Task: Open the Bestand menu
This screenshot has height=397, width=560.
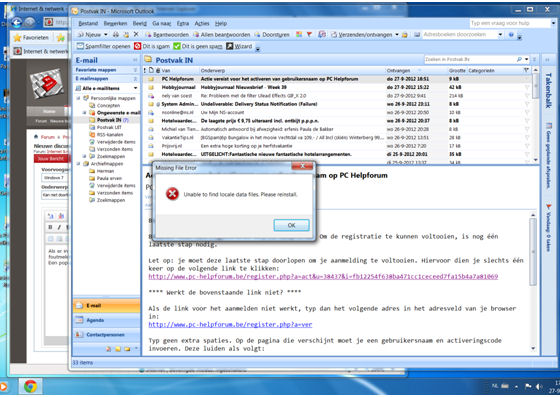Action: click(88, 23)
